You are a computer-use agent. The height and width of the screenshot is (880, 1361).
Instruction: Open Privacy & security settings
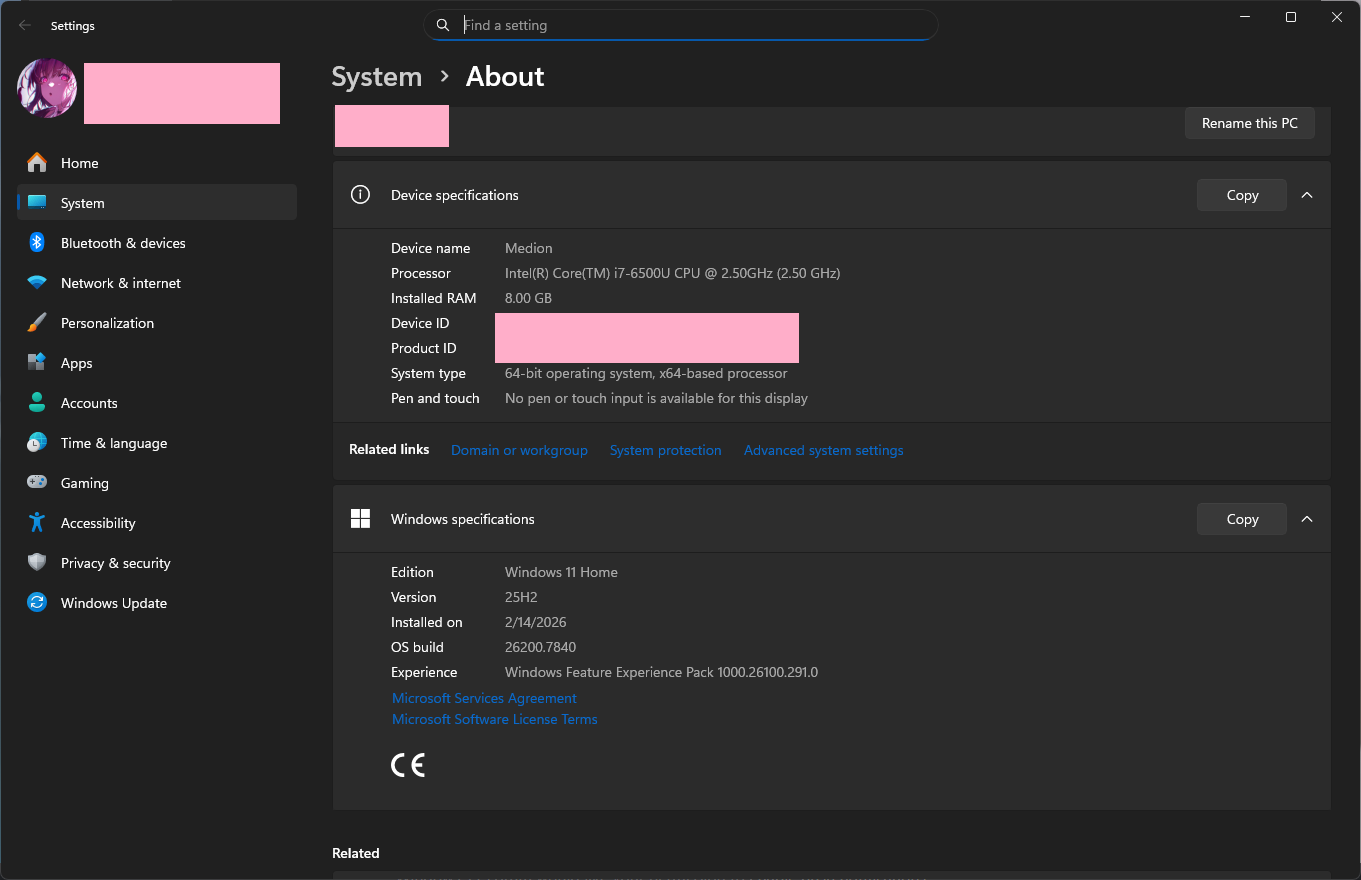pyautogui.click(x=157, y=563)
